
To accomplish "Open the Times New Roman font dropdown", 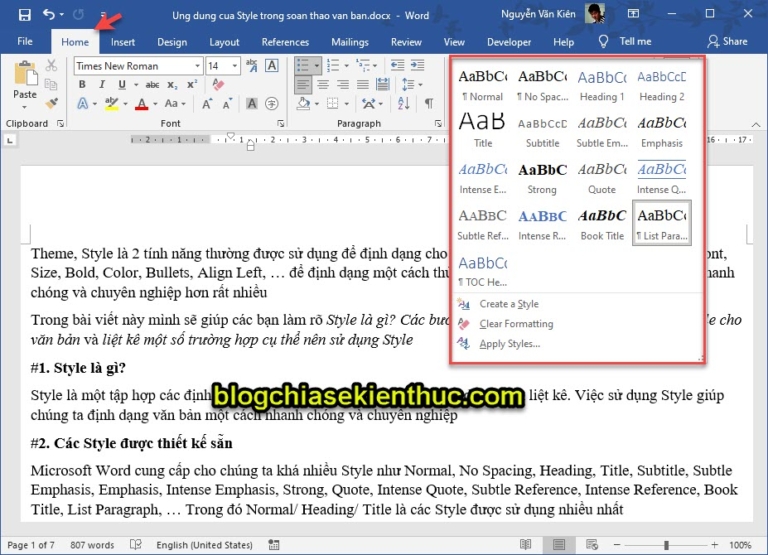I will [197, 66].
